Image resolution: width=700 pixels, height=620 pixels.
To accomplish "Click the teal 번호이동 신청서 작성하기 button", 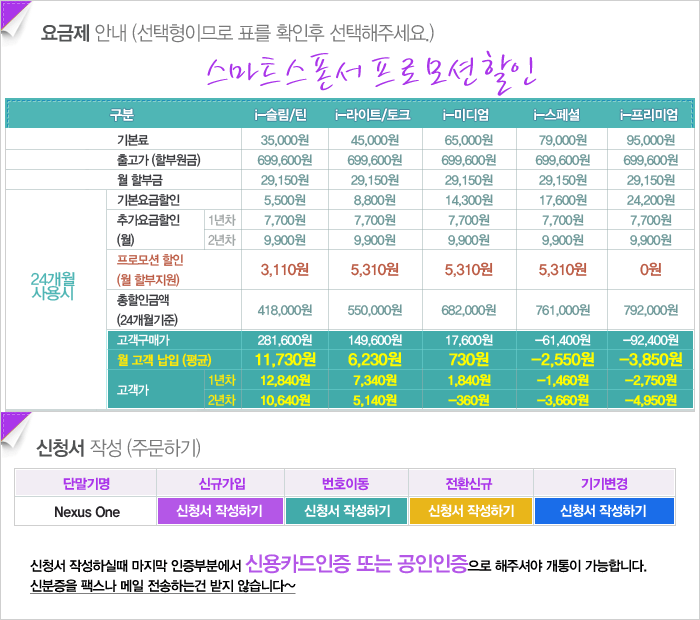I will pyautogui.click(x=347, y=511).
